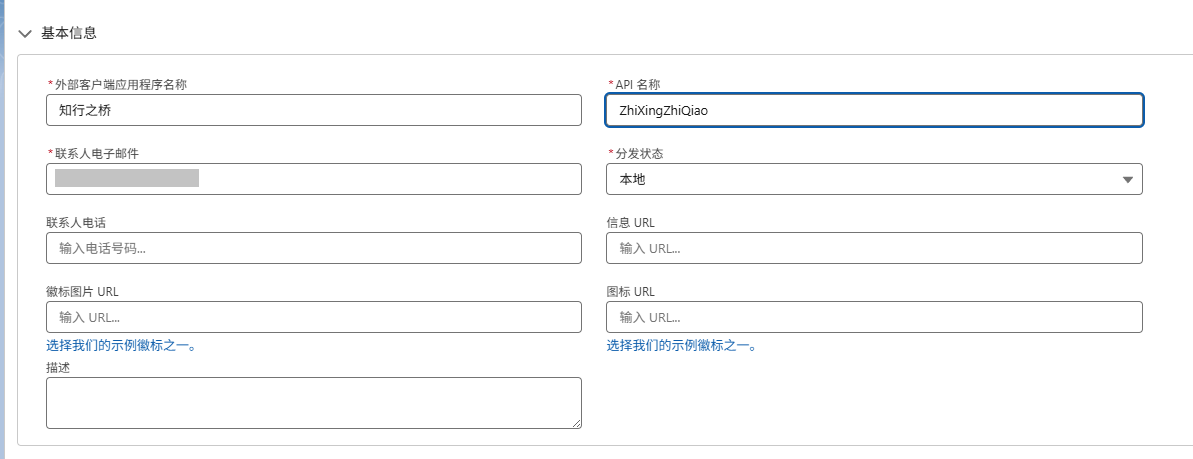Image resolution: width=1193 pixels, height=459 pixels.
Task: Open sample logo link under 徽标图片 URL
Action: [x=121, y=345]
